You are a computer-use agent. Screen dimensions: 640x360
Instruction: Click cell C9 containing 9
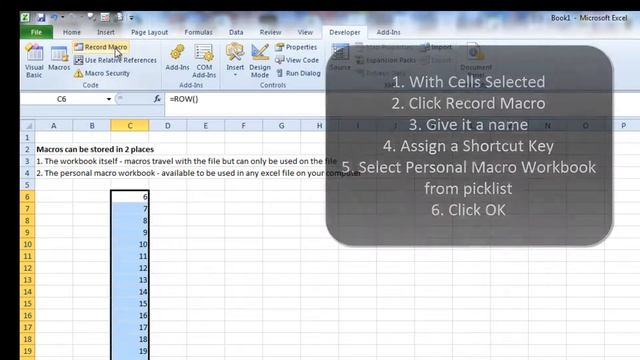(130, 232)
